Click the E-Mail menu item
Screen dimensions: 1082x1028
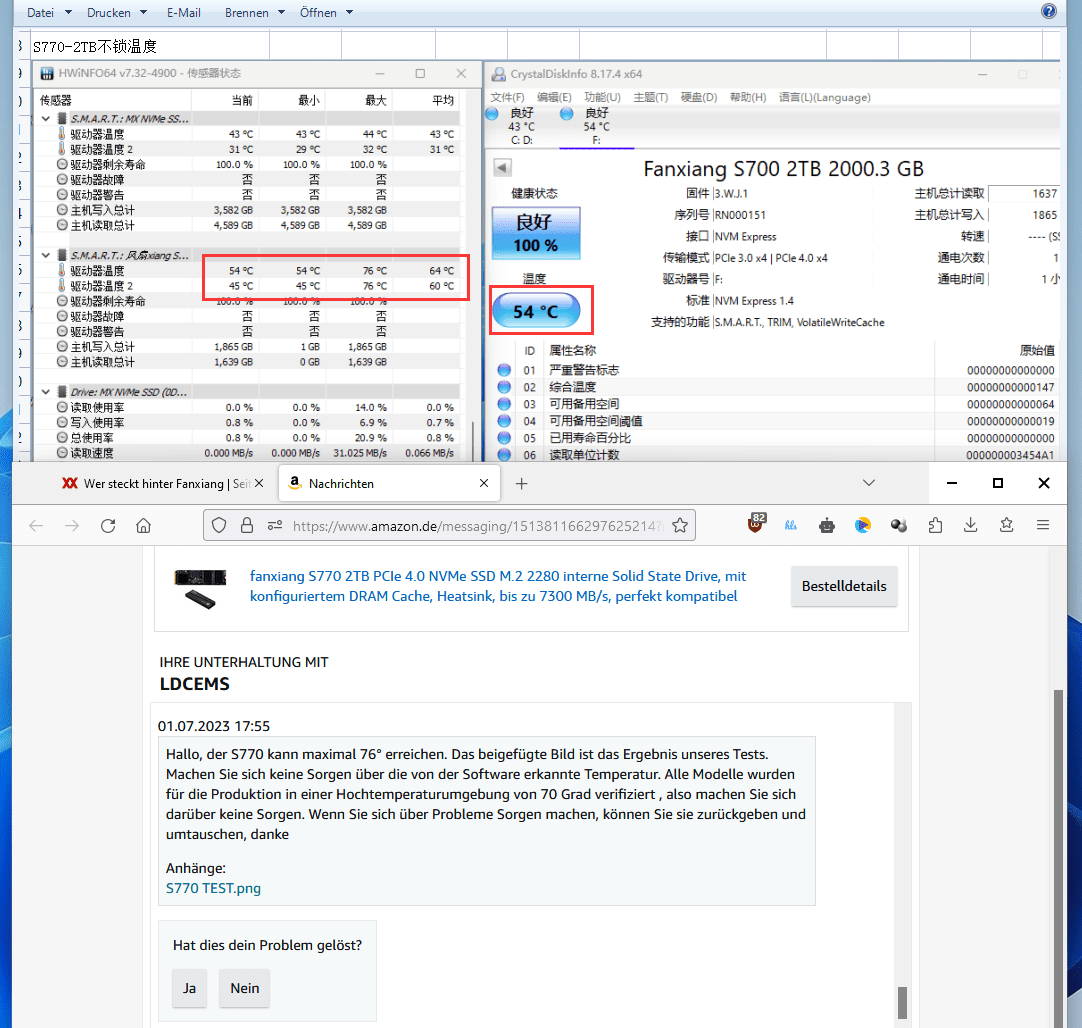184,12
